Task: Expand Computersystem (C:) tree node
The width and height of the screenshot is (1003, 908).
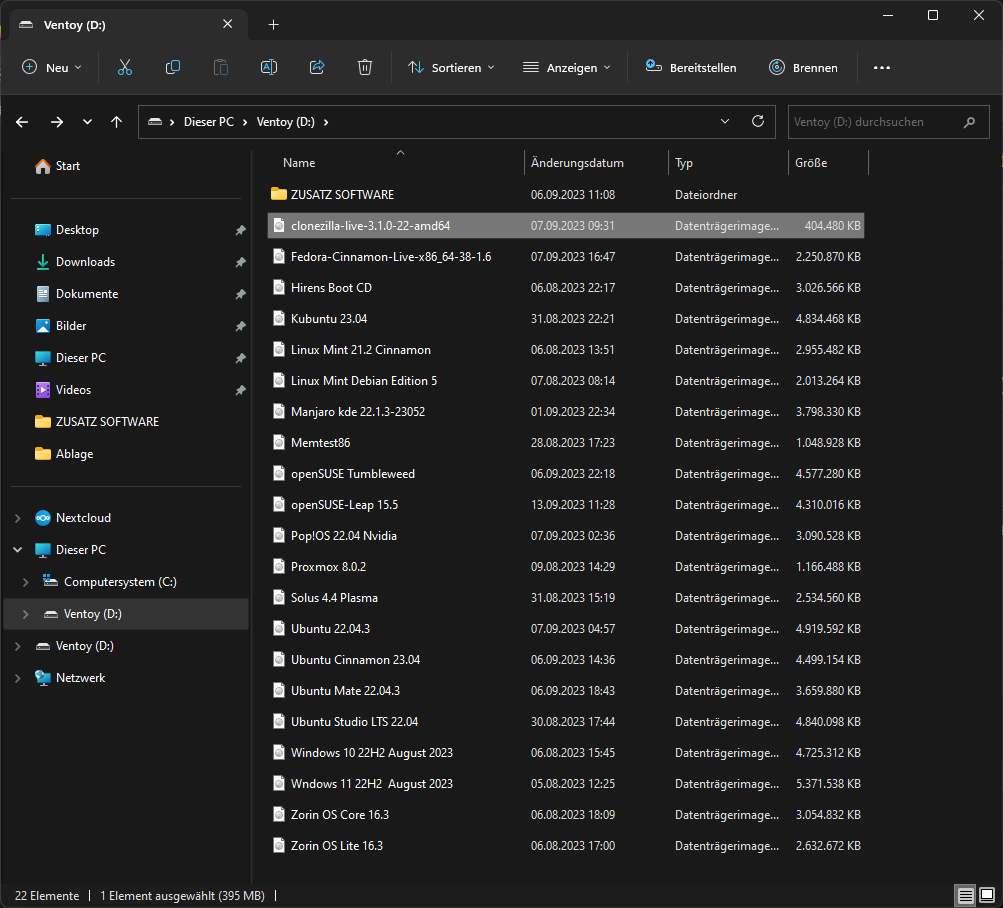Action: click(26, 582)
